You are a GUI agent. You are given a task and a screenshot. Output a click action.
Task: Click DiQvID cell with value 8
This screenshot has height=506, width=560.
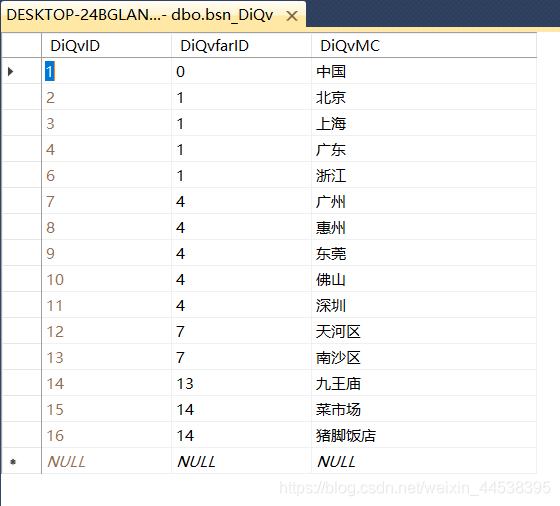106,228
